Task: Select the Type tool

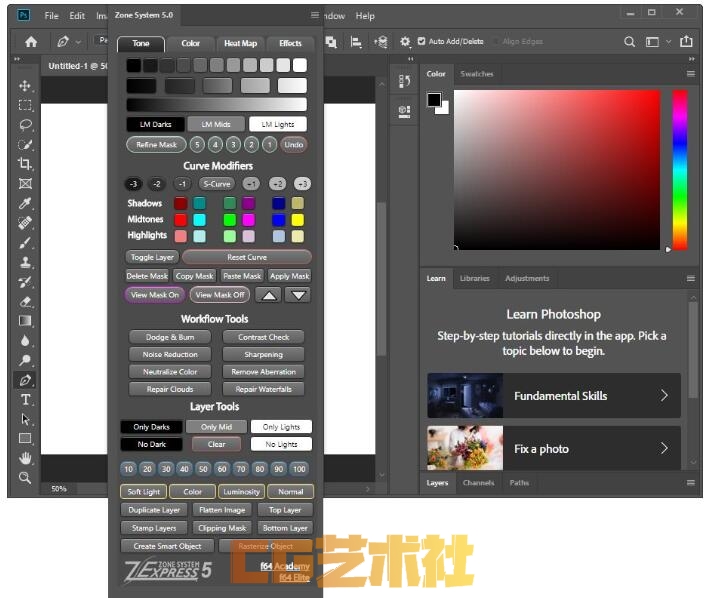Action: point(25,400)
